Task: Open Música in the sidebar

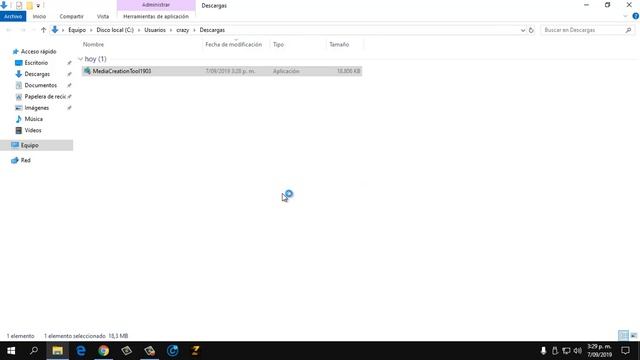Action: (x=33, y=119)
